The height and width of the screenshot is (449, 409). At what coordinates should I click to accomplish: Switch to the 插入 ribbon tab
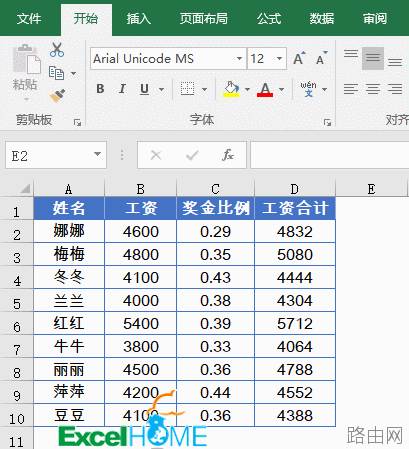(x=139, y=19)
